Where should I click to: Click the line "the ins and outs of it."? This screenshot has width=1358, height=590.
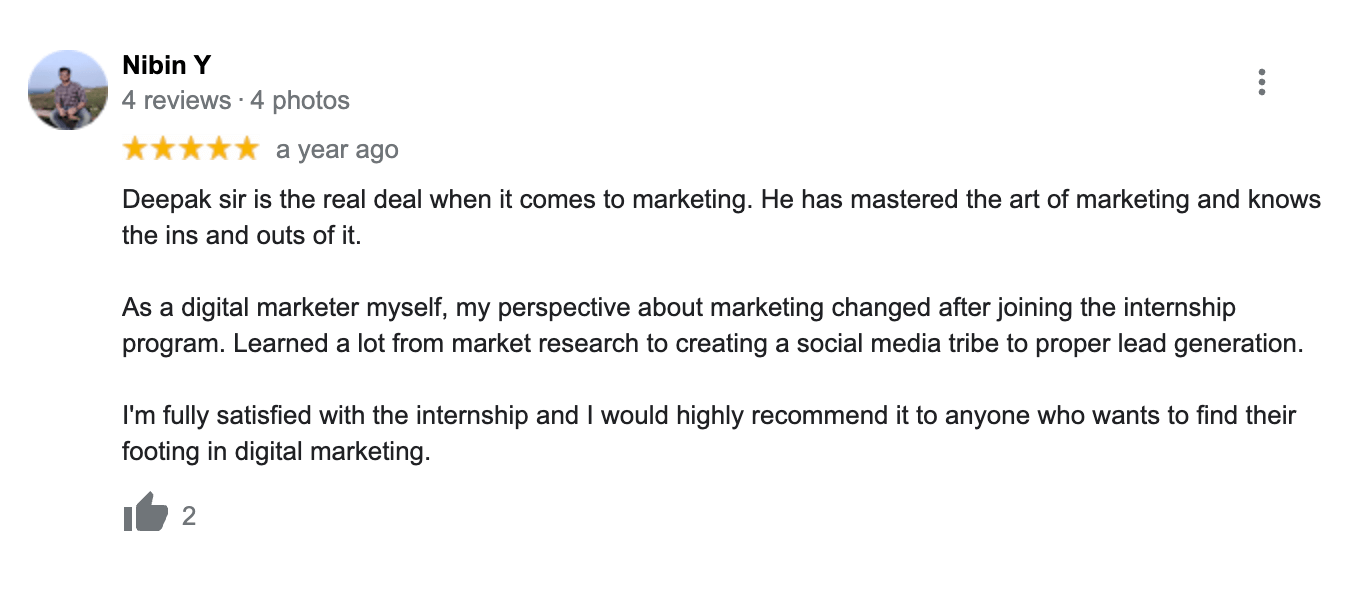pyautogui.click(x=240, y=236)
